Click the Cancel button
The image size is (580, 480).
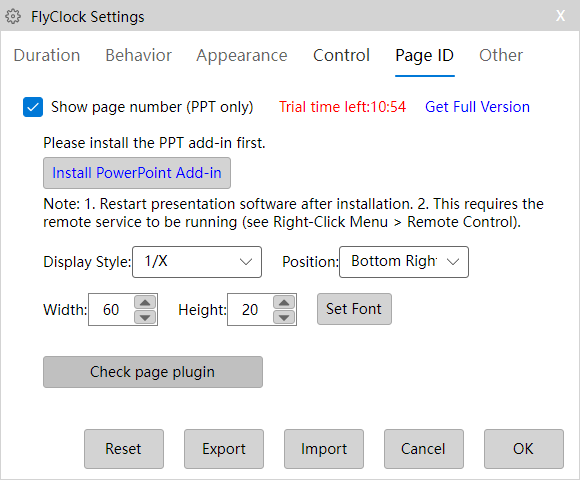pyautogui.click(x=424, y=449)
